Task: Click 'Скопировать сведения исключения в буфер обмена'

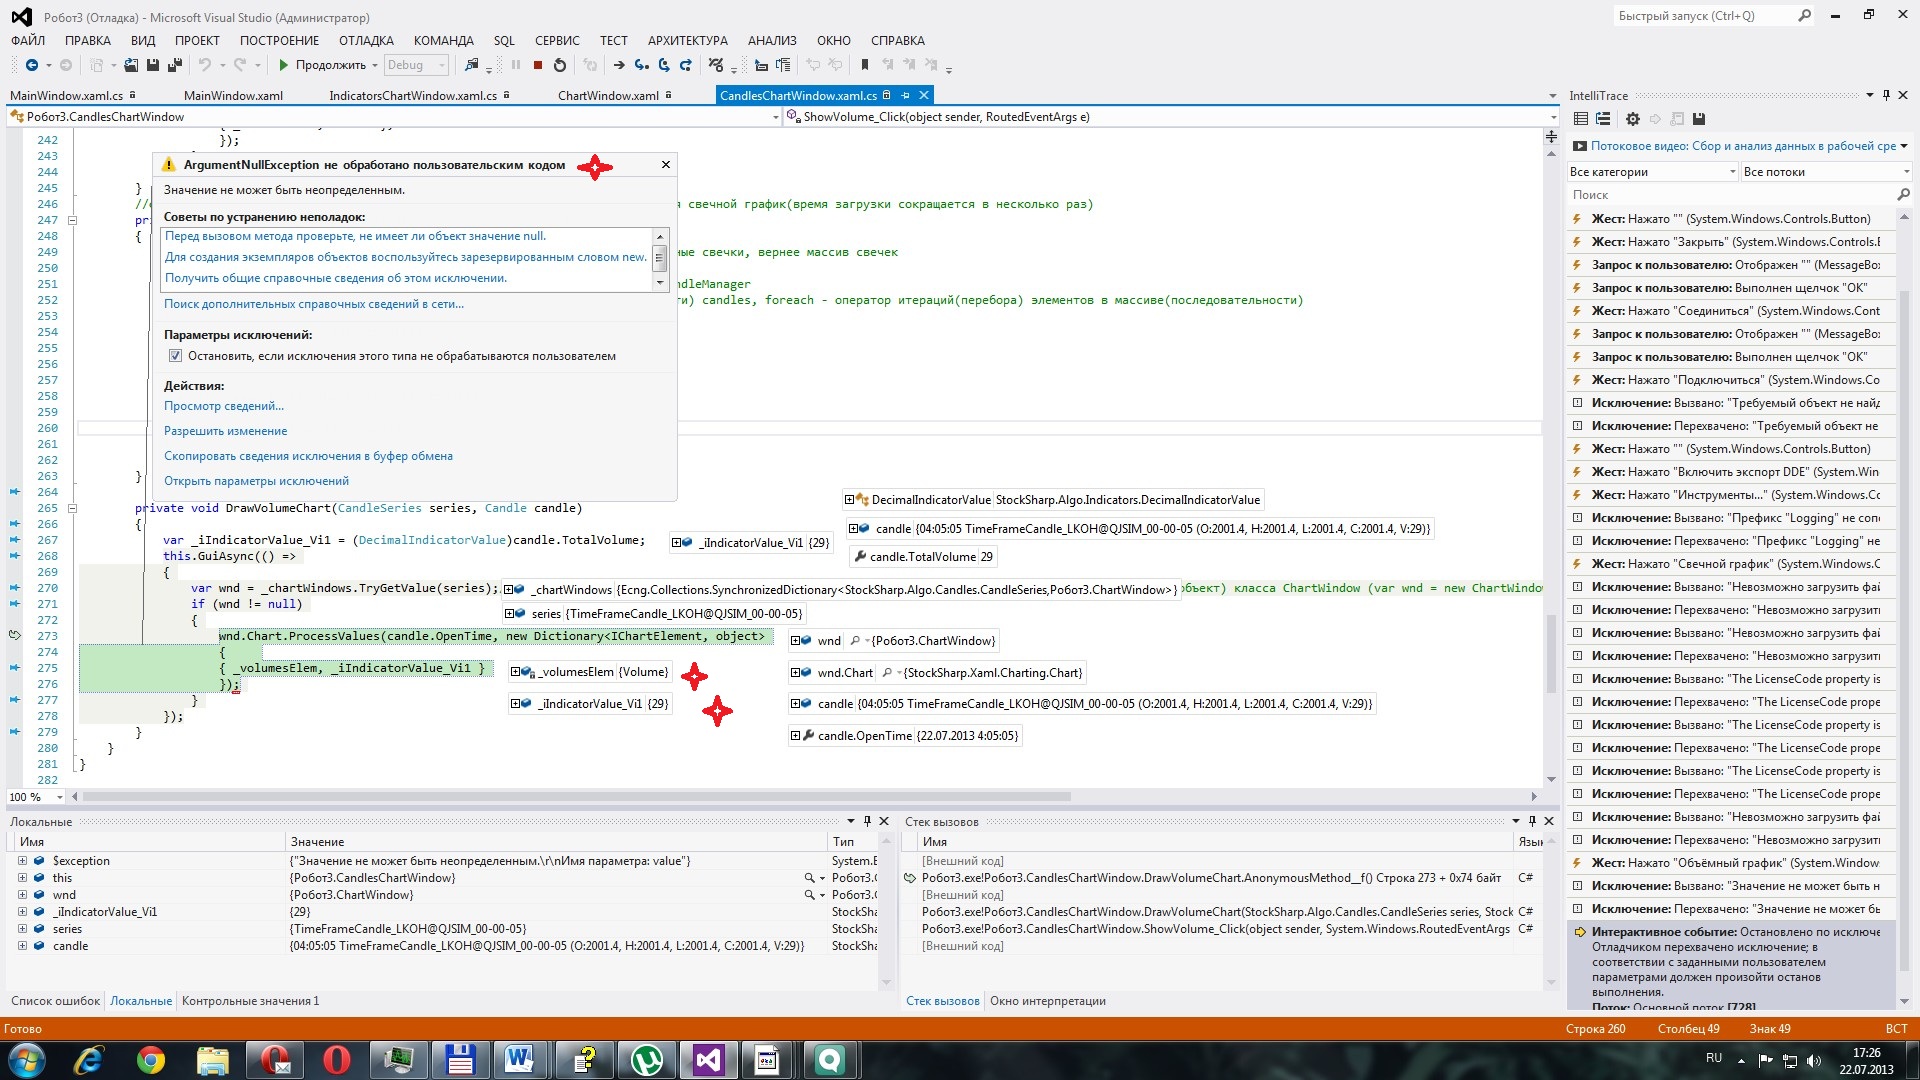Action: click(x=308, y=456)
